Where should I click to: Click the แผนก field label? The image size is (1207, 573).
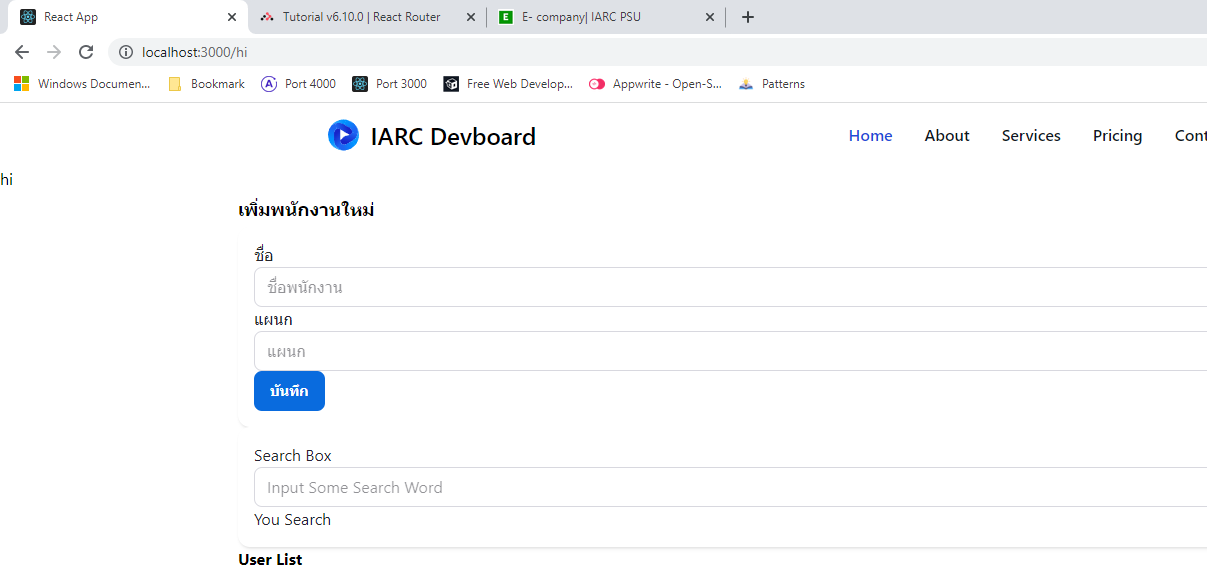(273, 320)
